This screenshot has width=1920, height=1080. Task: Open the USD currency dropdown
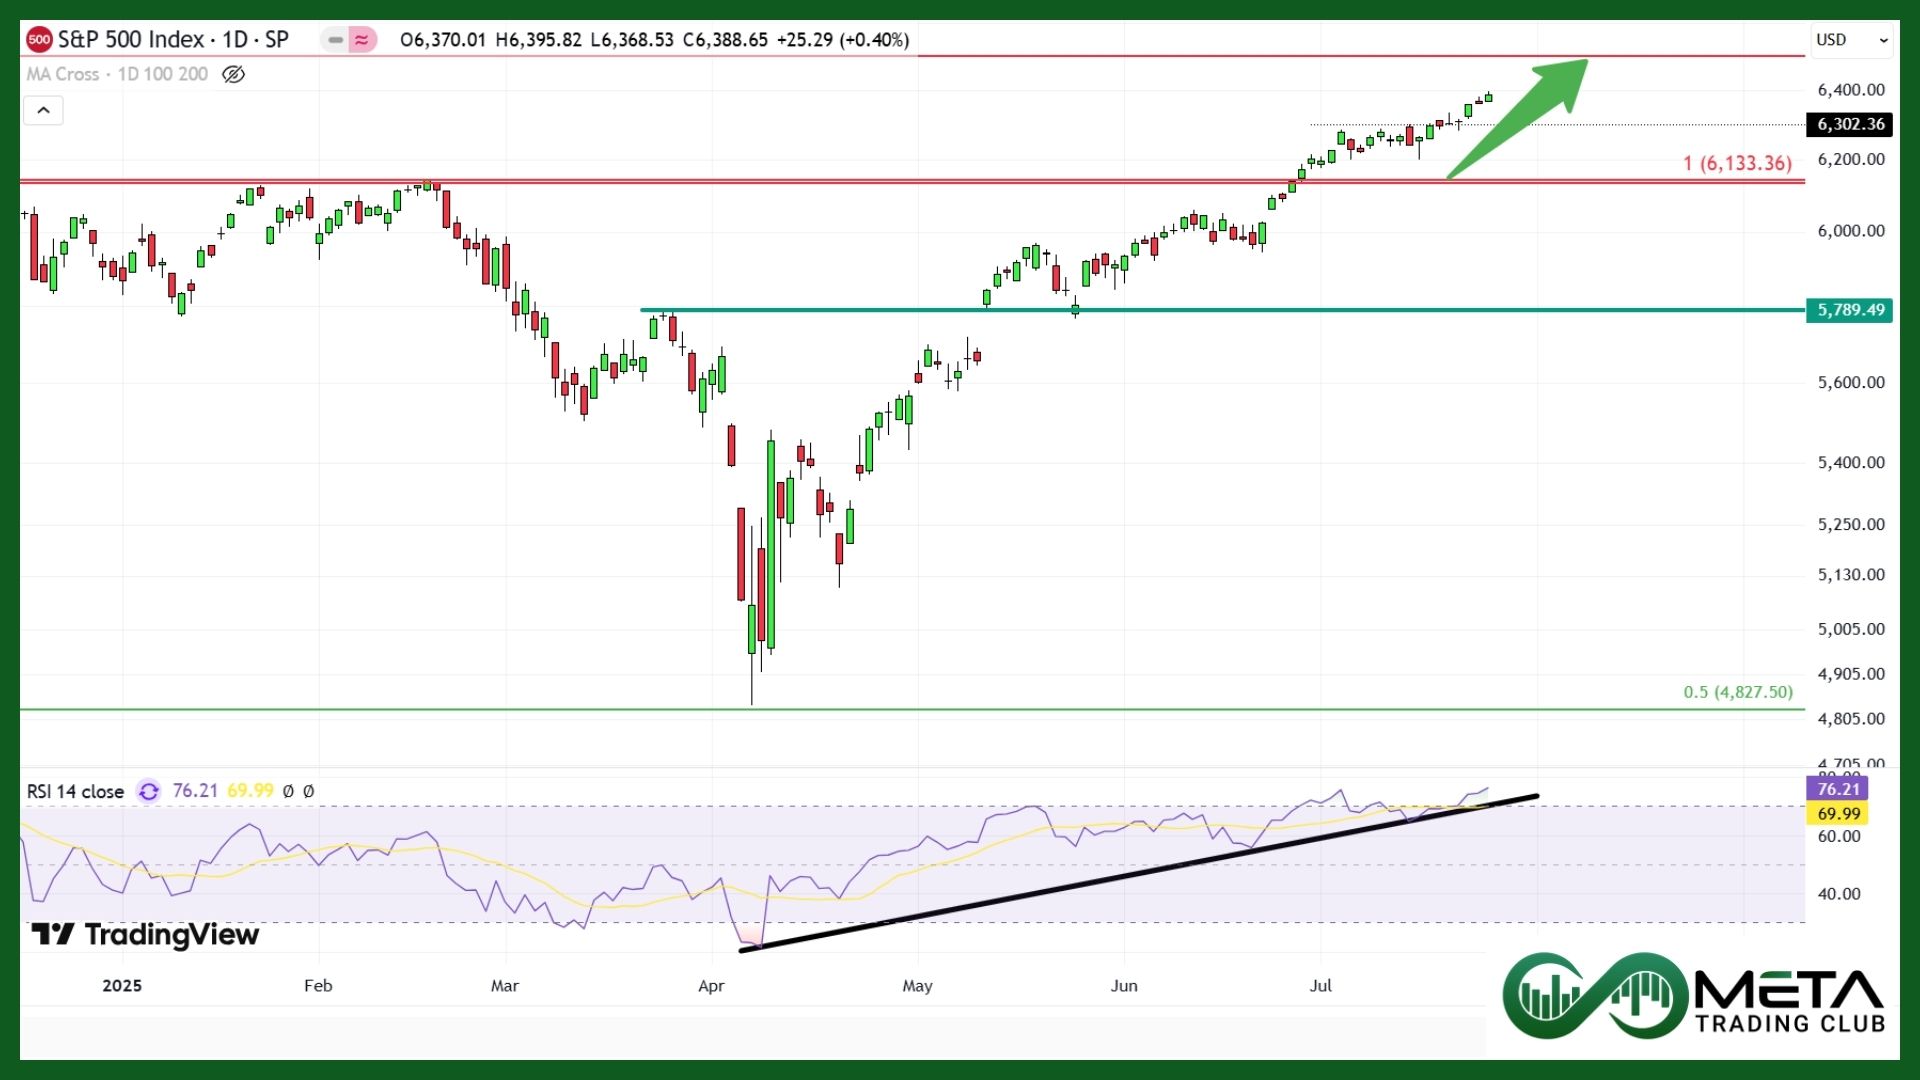[1853, 40]
